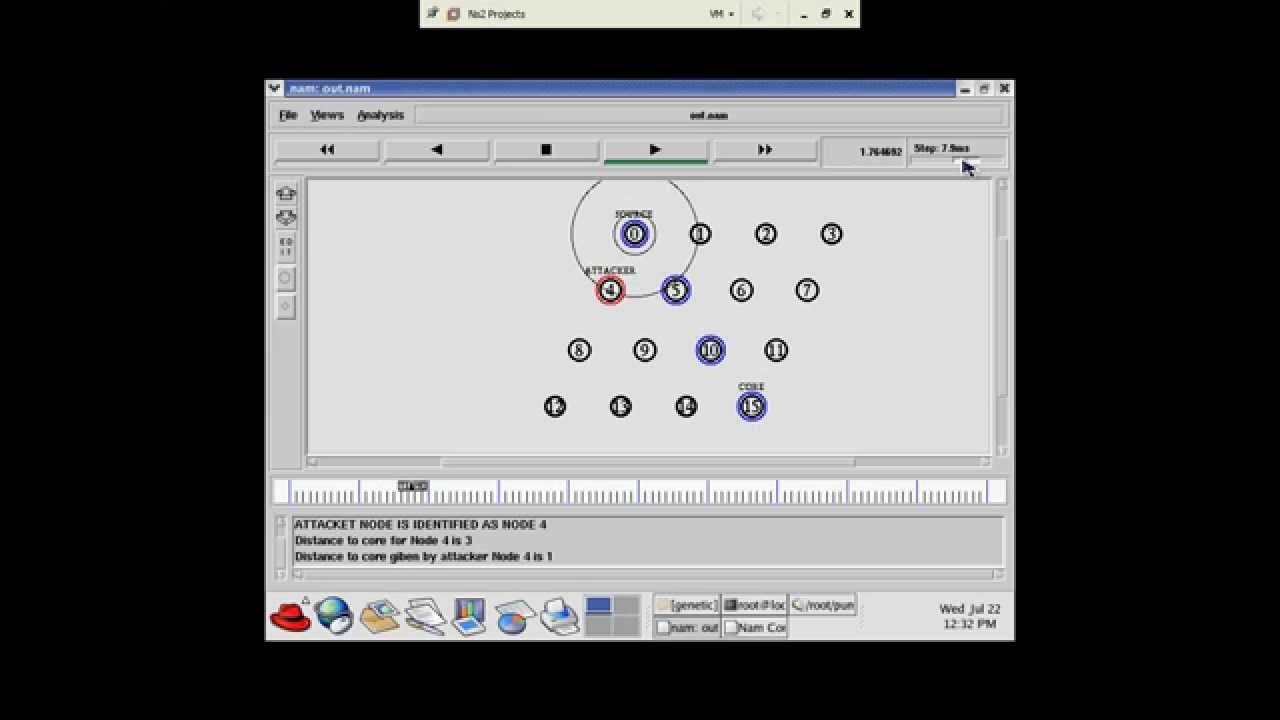Select node 13 in topology

[x=621, y=406]
